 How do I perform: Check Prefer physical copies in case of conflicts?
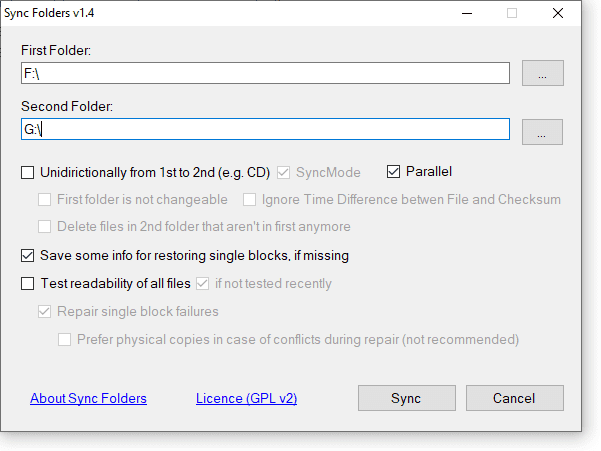point(64,339)
